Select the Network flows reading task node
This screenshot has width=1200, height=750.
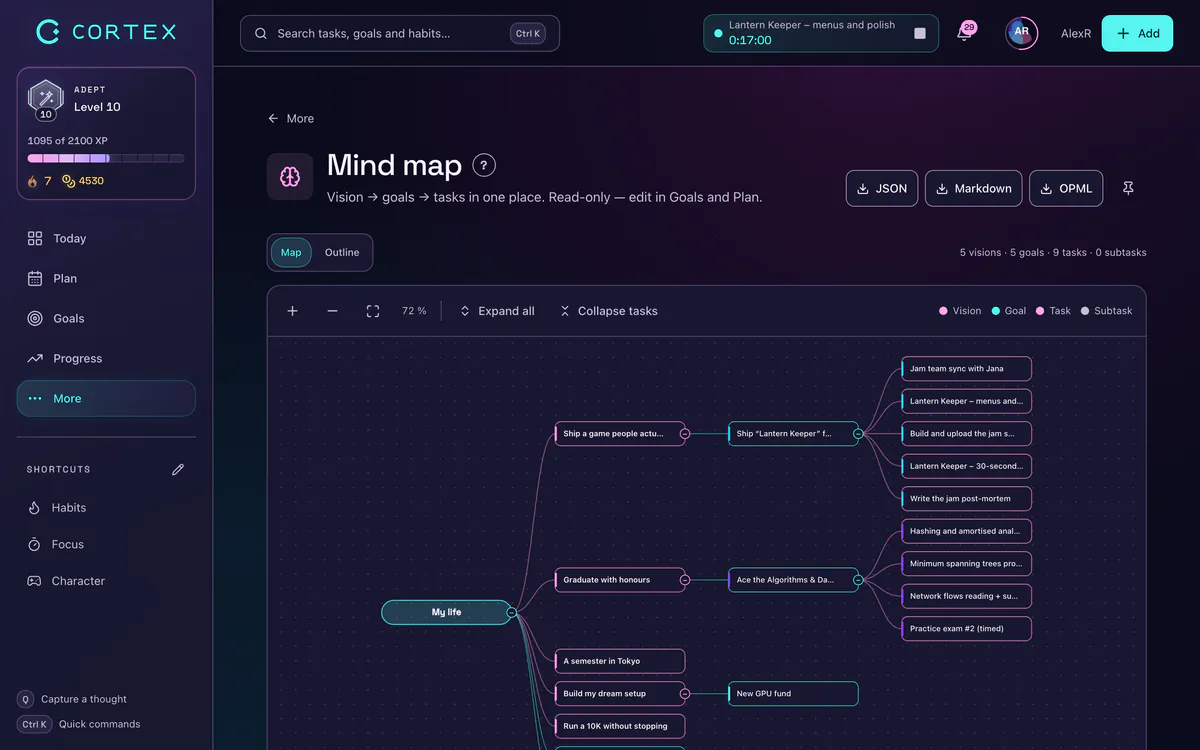tap(966, 596)
